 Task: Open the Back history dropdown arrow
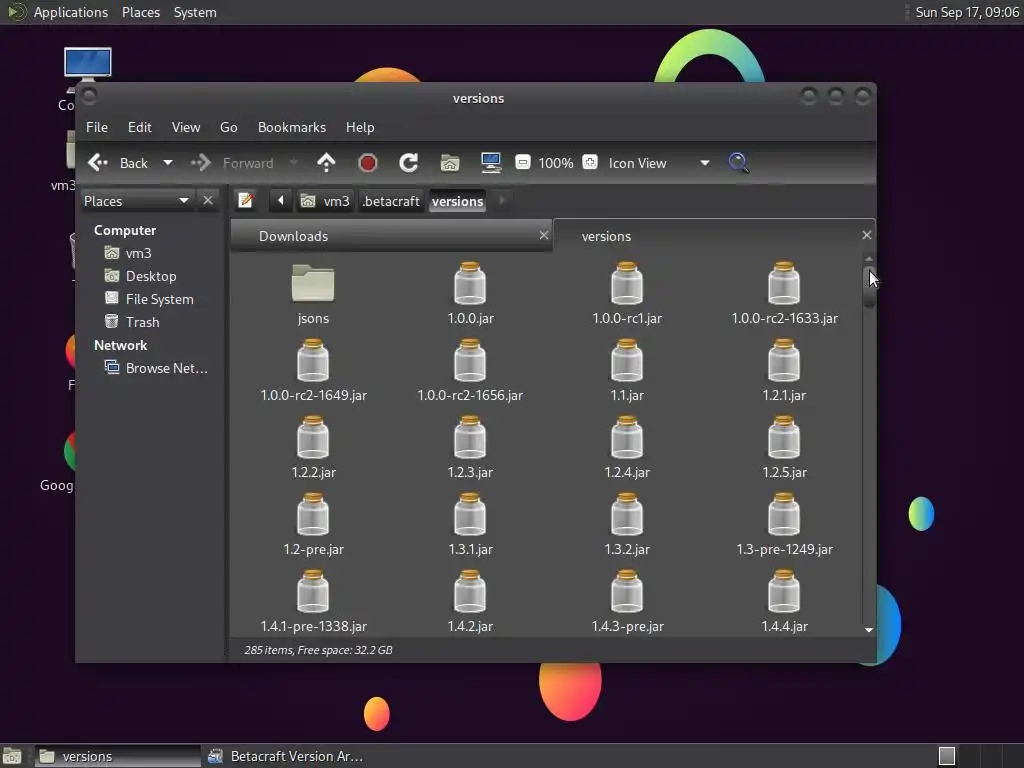168,163
